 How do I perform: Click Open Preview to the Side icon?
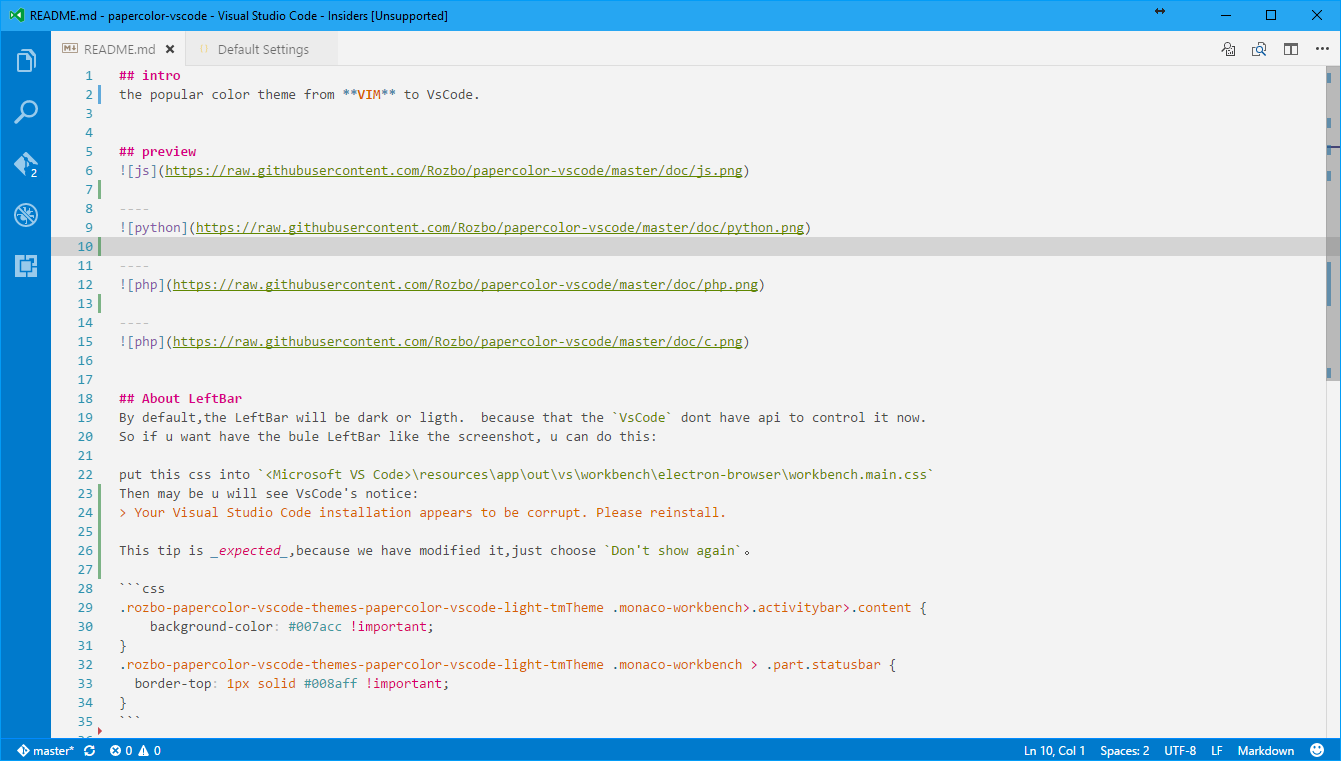[x=1260, y=49]
